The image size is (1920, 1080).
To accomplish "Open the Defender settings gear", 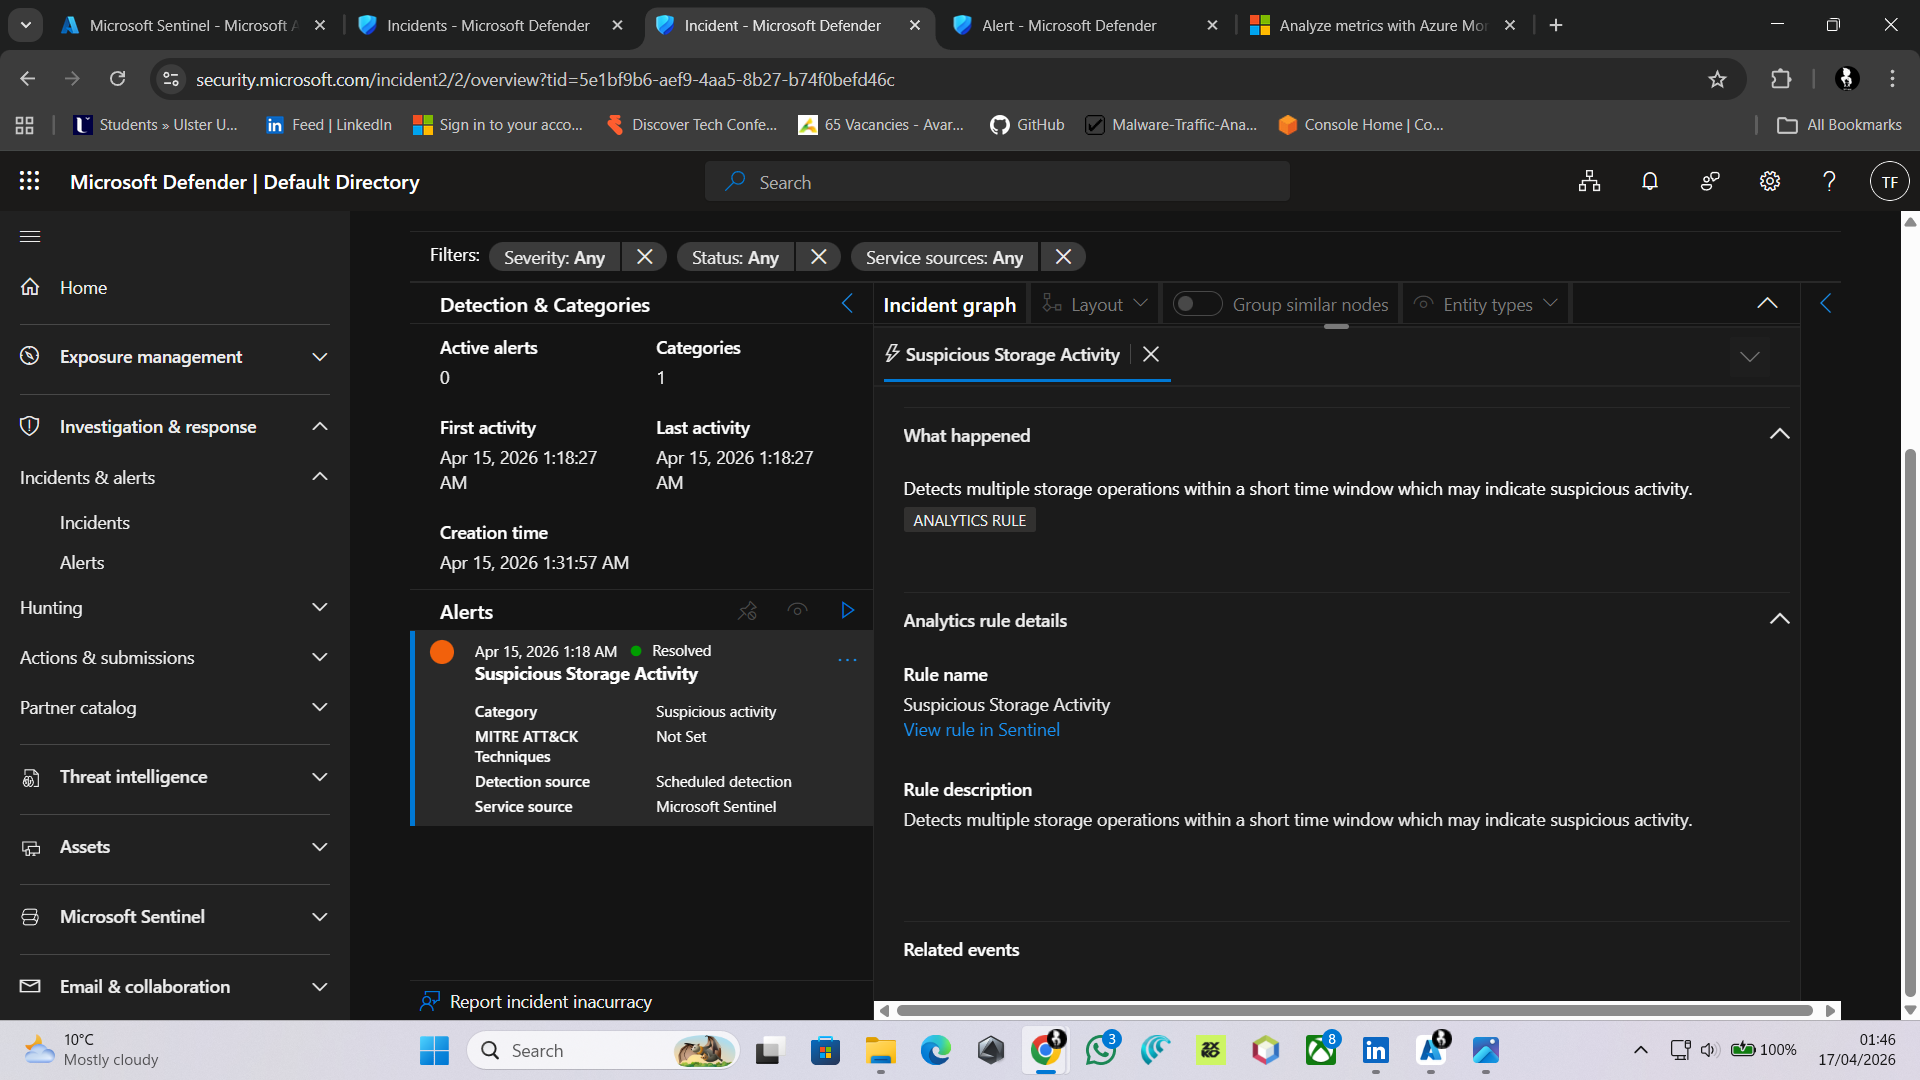I will 1770,181.
